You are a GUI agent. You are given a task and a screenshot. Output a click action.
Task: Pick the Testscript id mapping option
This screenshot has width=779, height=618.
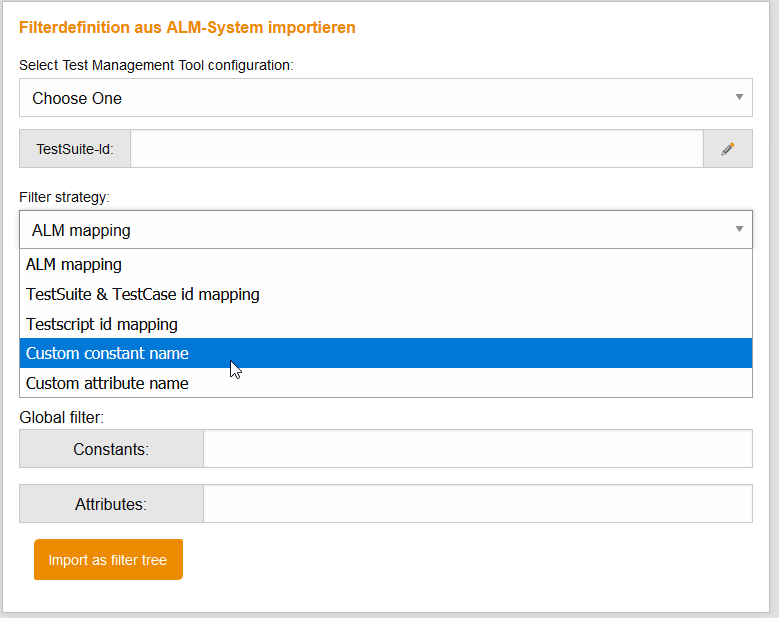(x=102, y=324)
